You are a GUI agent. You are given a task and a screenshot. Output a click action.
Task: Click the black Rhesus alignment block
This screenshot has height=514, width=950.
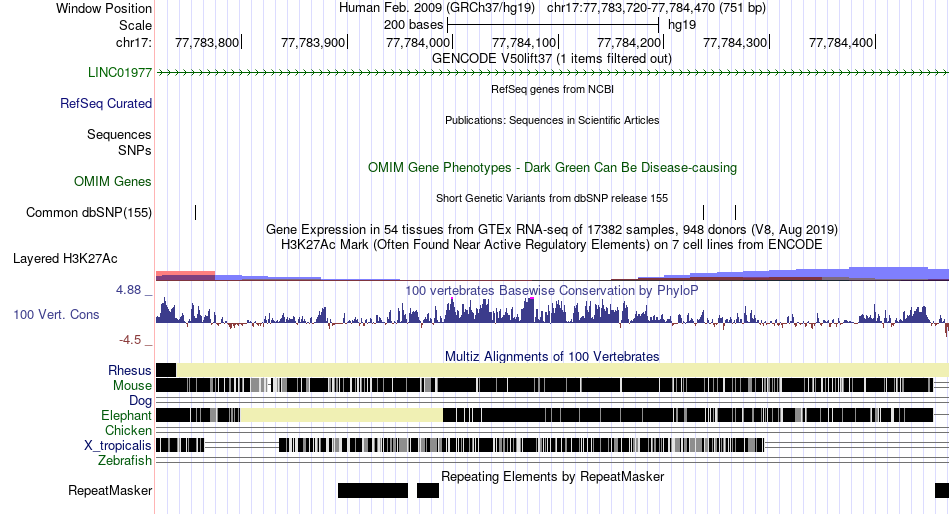[x=166, y=370]
